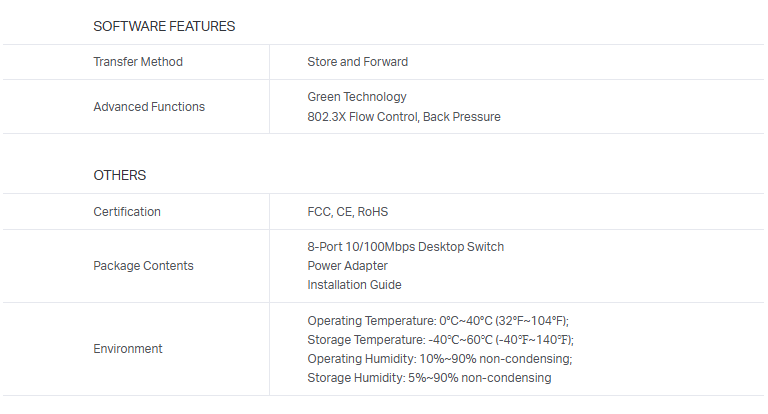The height and width of the screenshot is (414, 768).
Task: Click the SOFTWARE FEATURES section heading
Action: [x=164, y=26]
